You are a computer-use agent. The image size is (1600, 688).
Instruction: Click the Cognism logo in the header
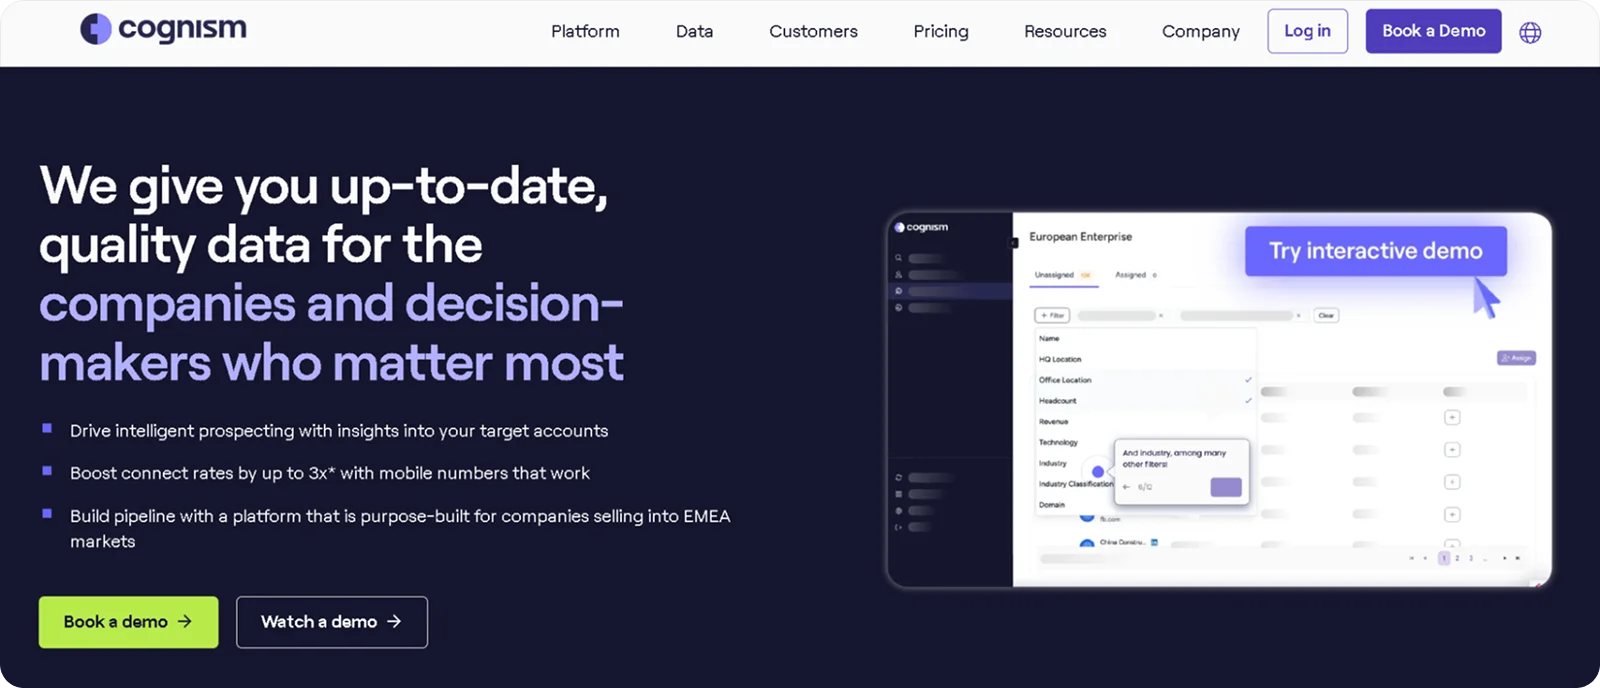click(163, 29)
